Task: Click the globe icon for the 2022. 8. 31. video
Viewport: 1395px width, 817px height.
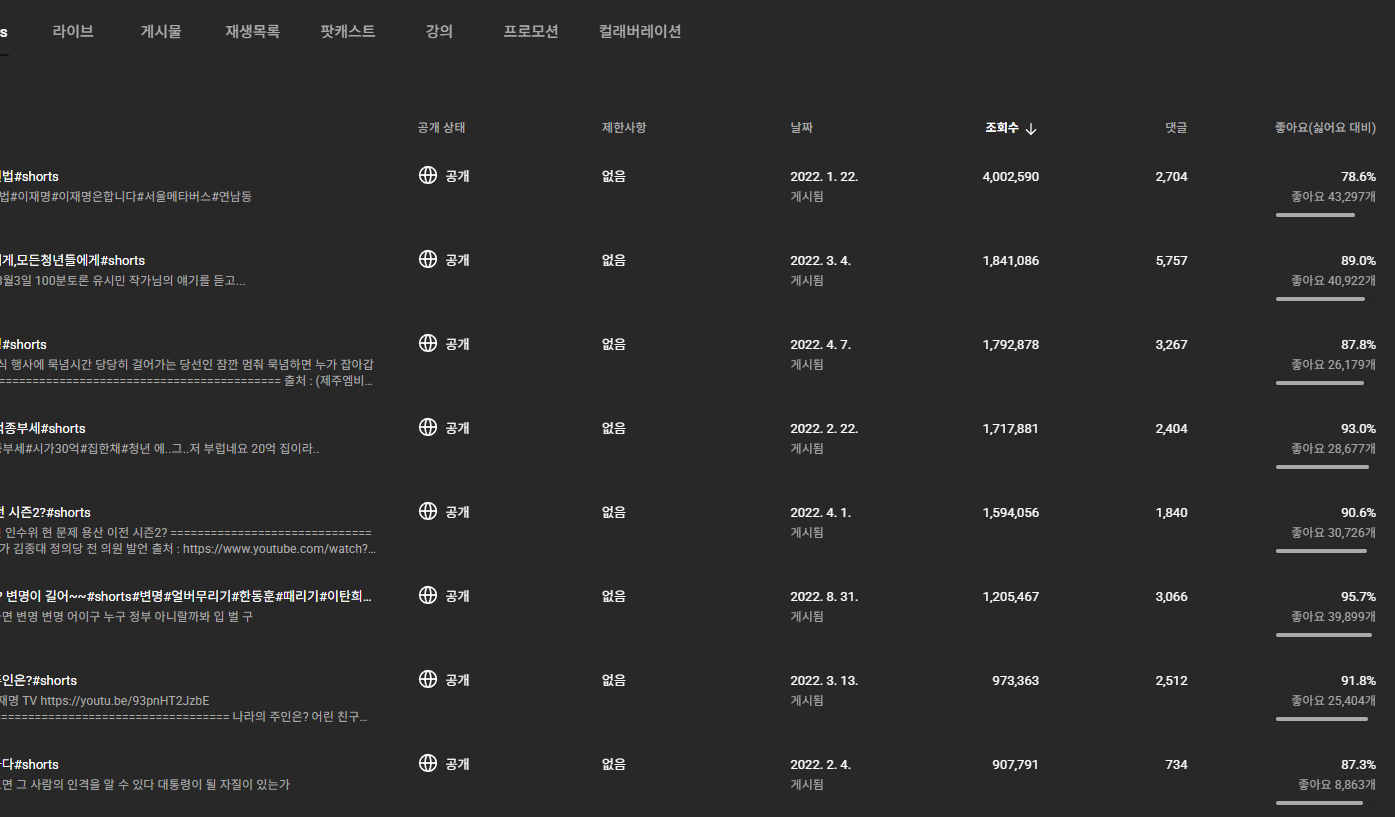Action: point(428,596)
